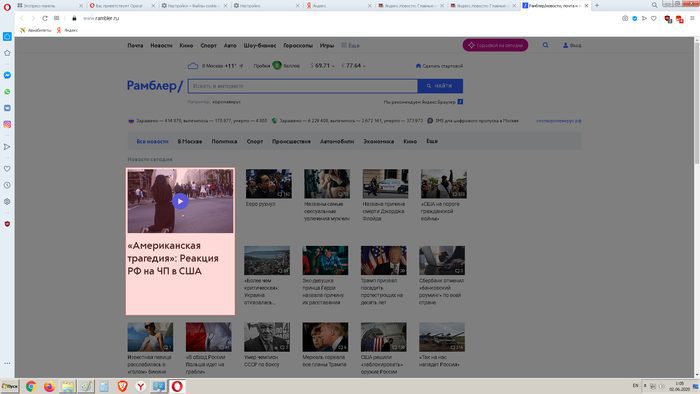Image resolution: width=700 pixels, height=394 pixels.
Task: Click the Сделать стартовой link
Action: 439,66
